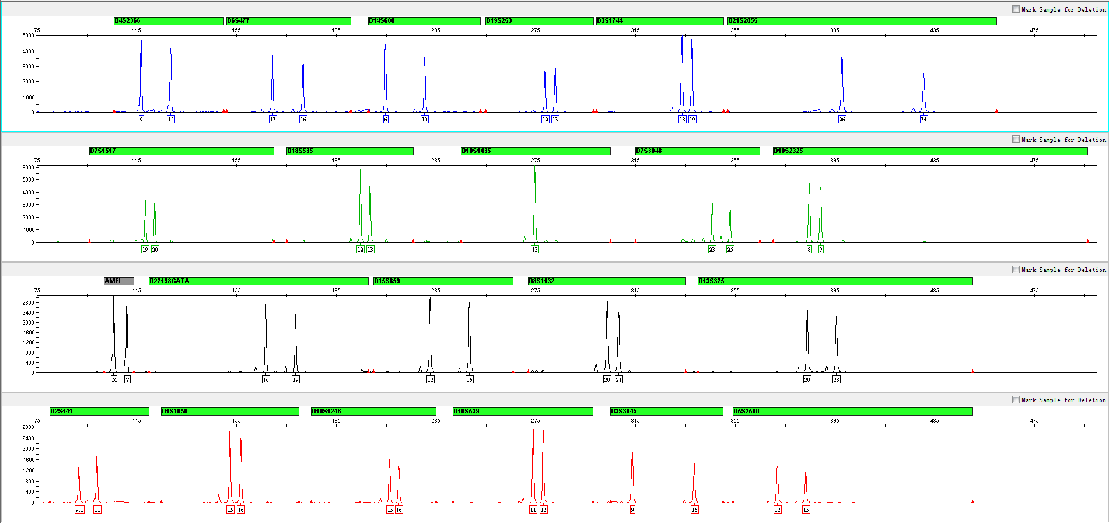Select fourth marker bar in green dye panel
Image resolution: width=1110 pixels, height=523 pixels.
point(697,151)
